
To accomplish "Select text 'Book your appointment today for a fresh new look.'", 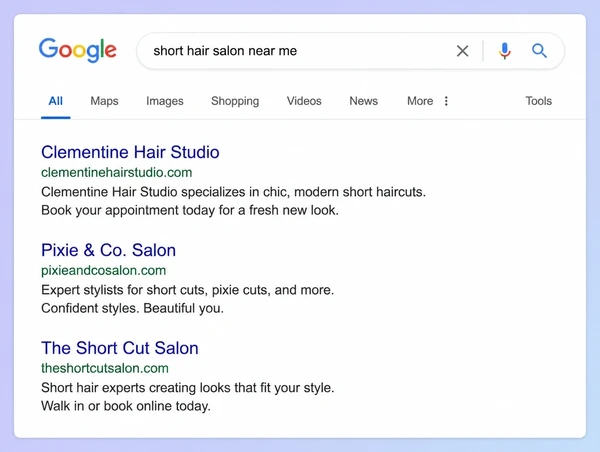I will [x=190, y=210].
